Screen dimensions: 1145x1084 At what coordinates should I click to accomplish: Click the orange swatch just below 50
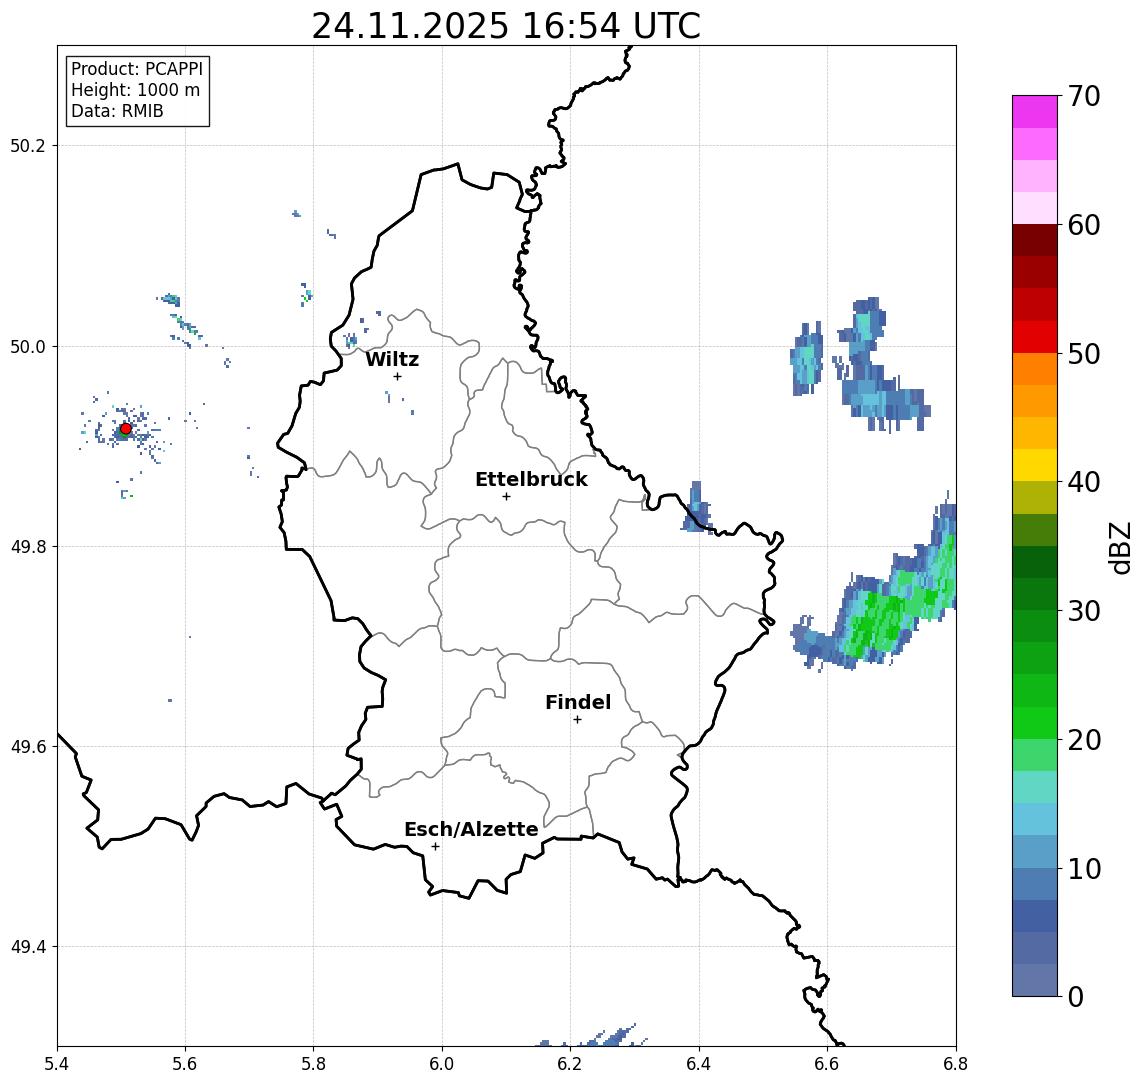1035,369
